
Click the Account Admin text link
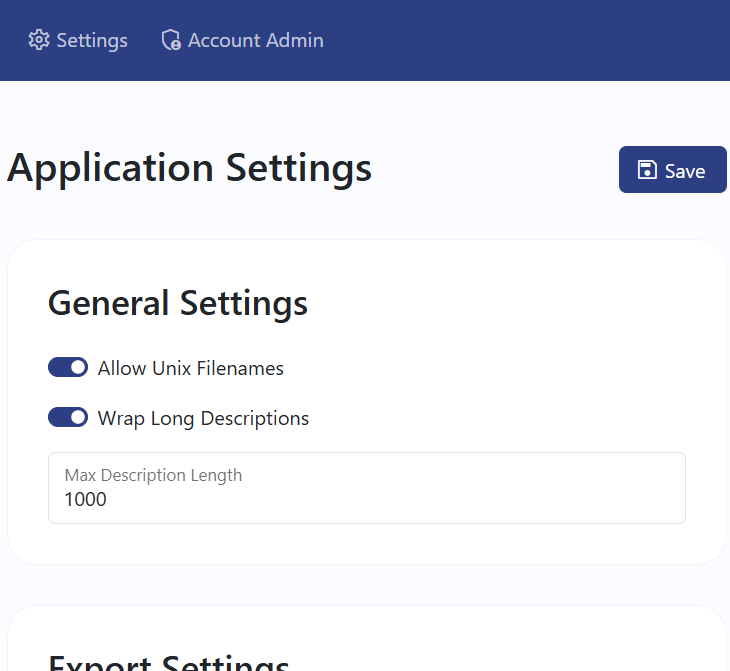pos(255,40)
